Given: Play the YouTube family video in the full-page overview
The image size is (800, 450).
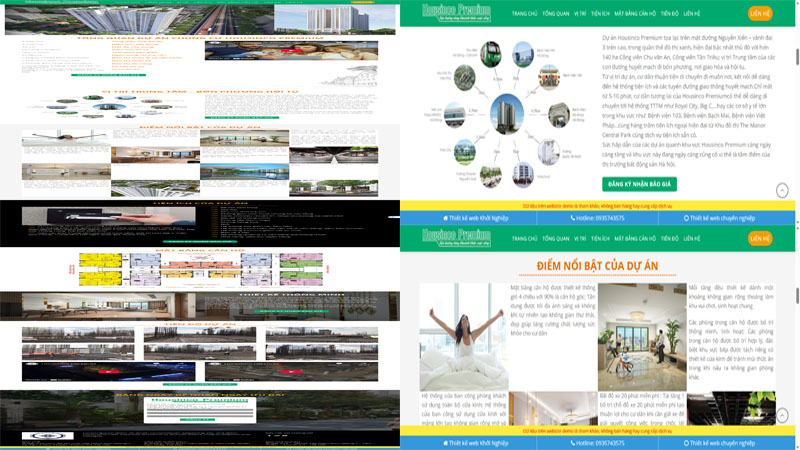Looking at the screenshot, I should coord(291,51).
